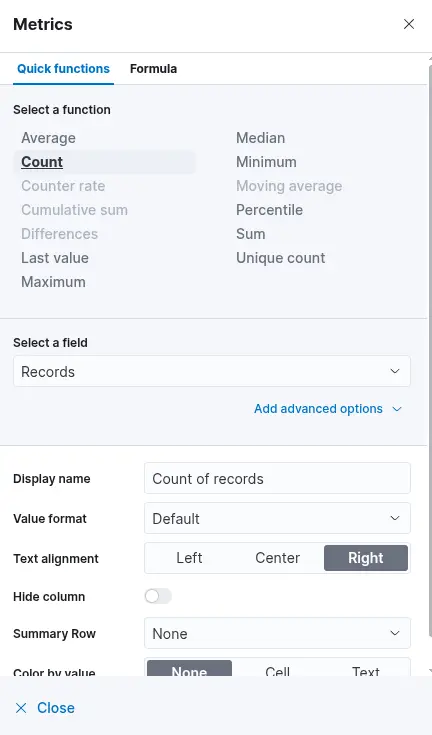Image resolution: width=432 pixels, height=735 pixels.
Task: Set text alignment to Center
Action: coord(277,558)
